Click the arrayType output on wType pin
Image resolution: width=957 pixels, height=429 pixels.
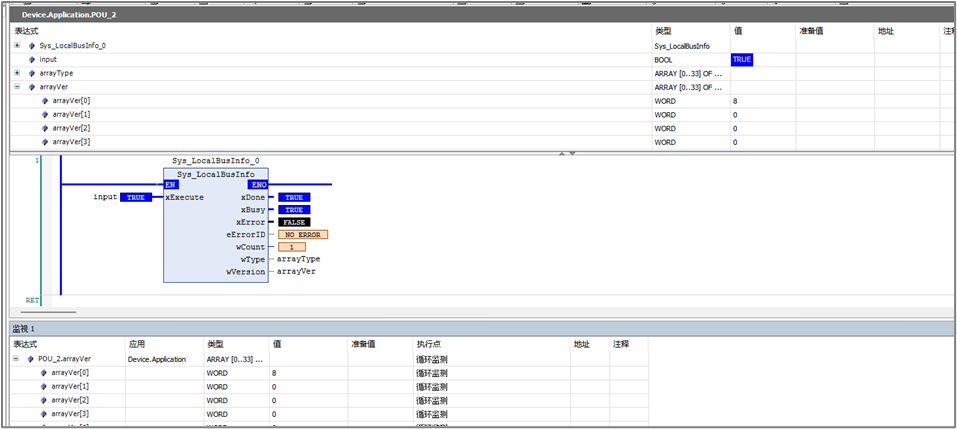tap(298, 259)
